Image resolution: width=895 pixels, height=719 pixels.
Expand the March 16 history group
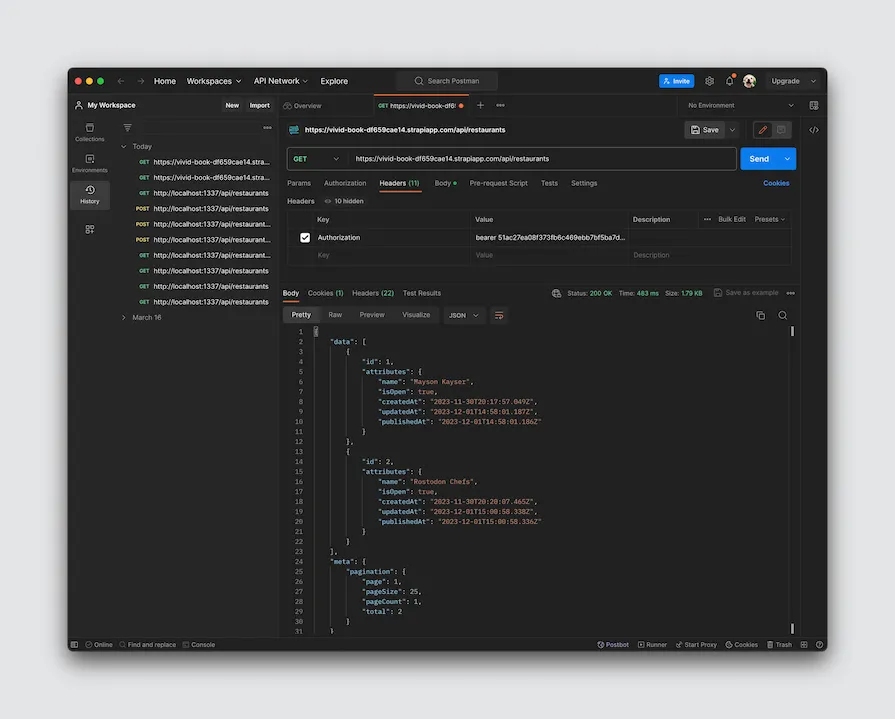click(123, 317)
